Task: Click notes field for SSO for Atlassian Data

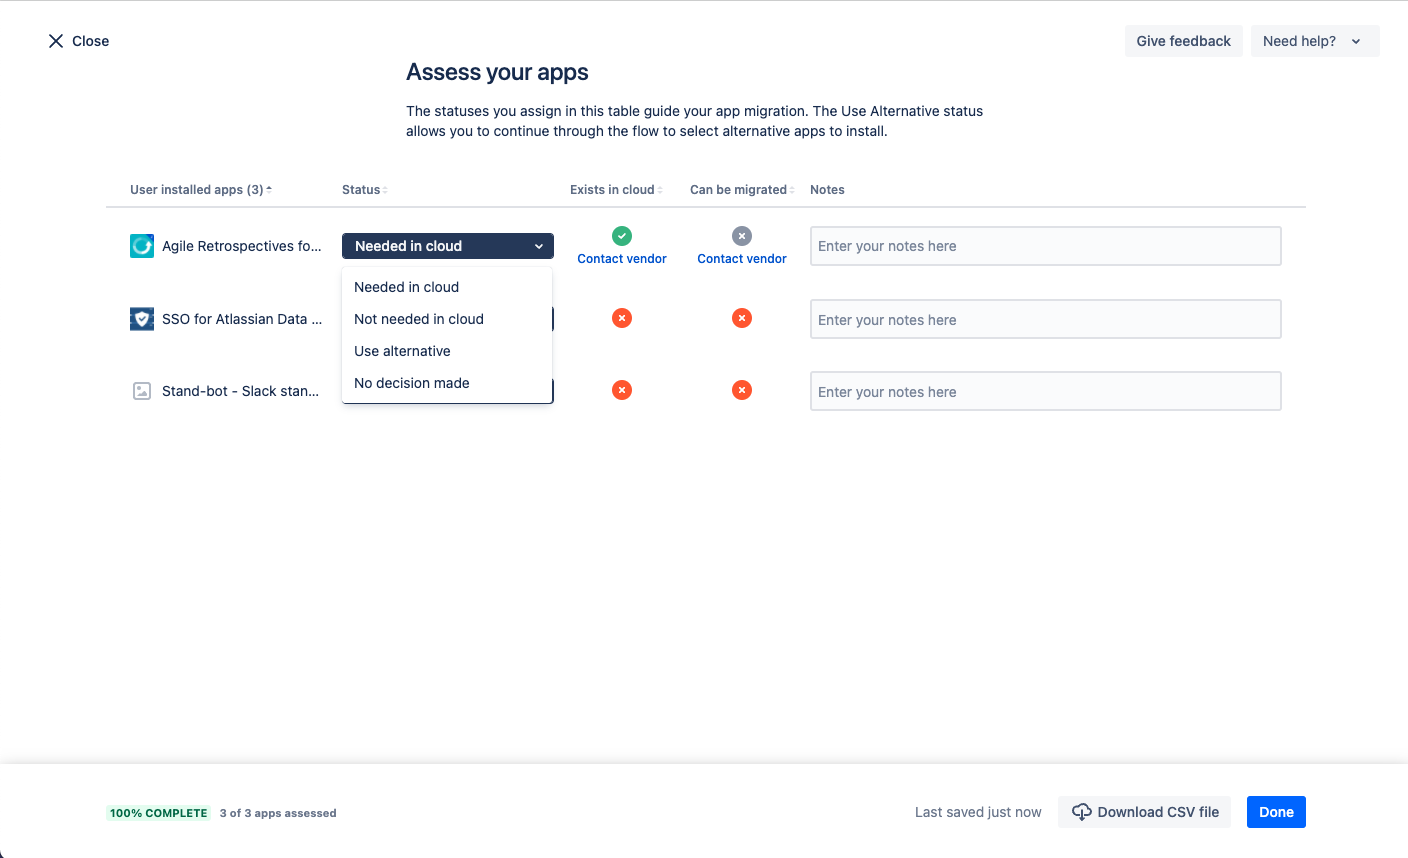Action: 1046,319
